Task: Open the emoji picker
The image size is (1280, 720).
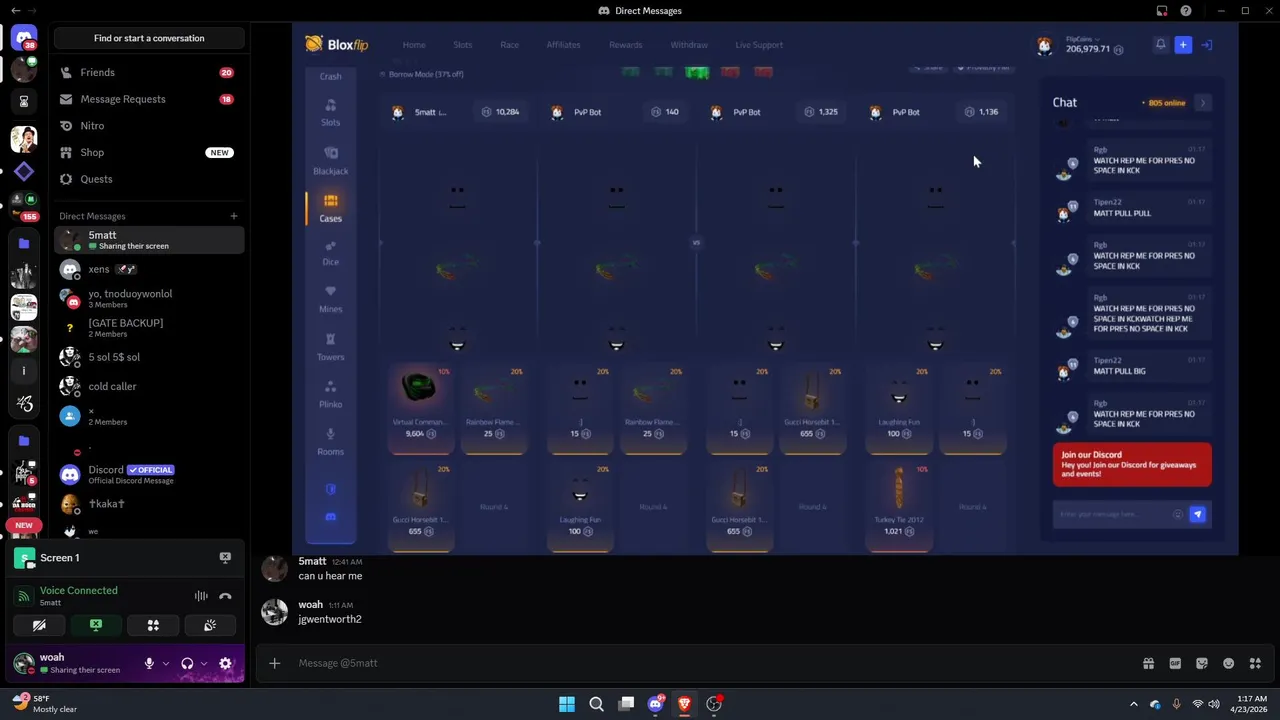Action: tap(1228, 663)
